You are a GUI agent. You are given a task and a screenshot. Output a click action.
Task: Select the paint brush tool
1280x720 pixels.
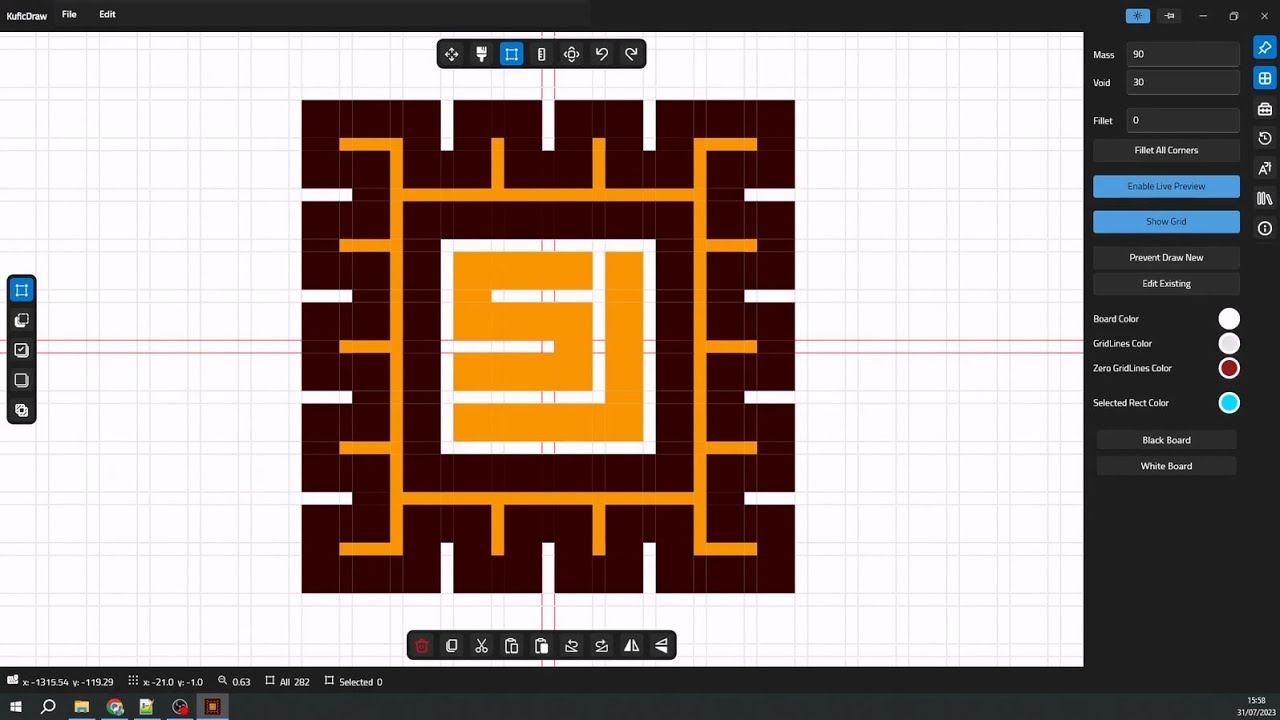[481, 54]
